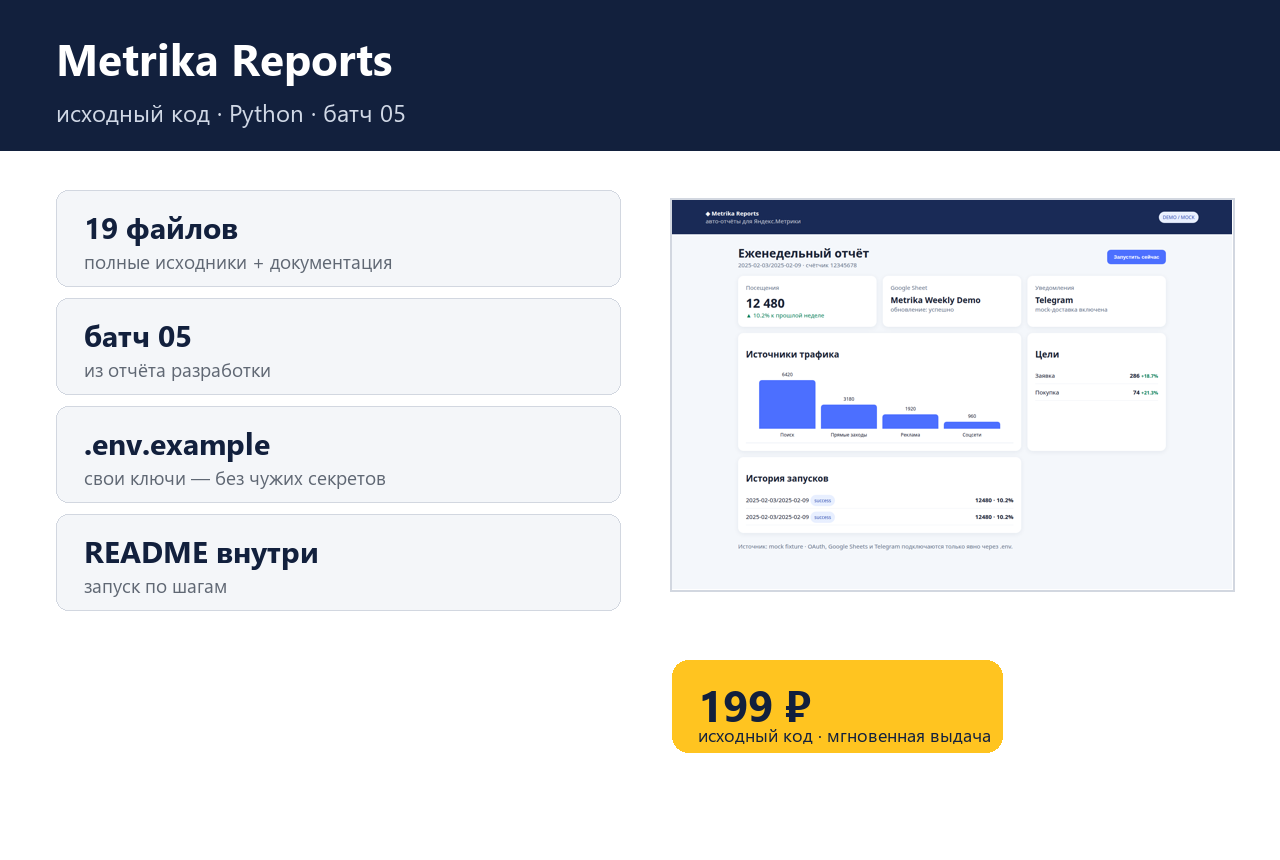Click the 'Источники трафика' heading
The height and width of the screenshot is (860, 1280).
792,354
